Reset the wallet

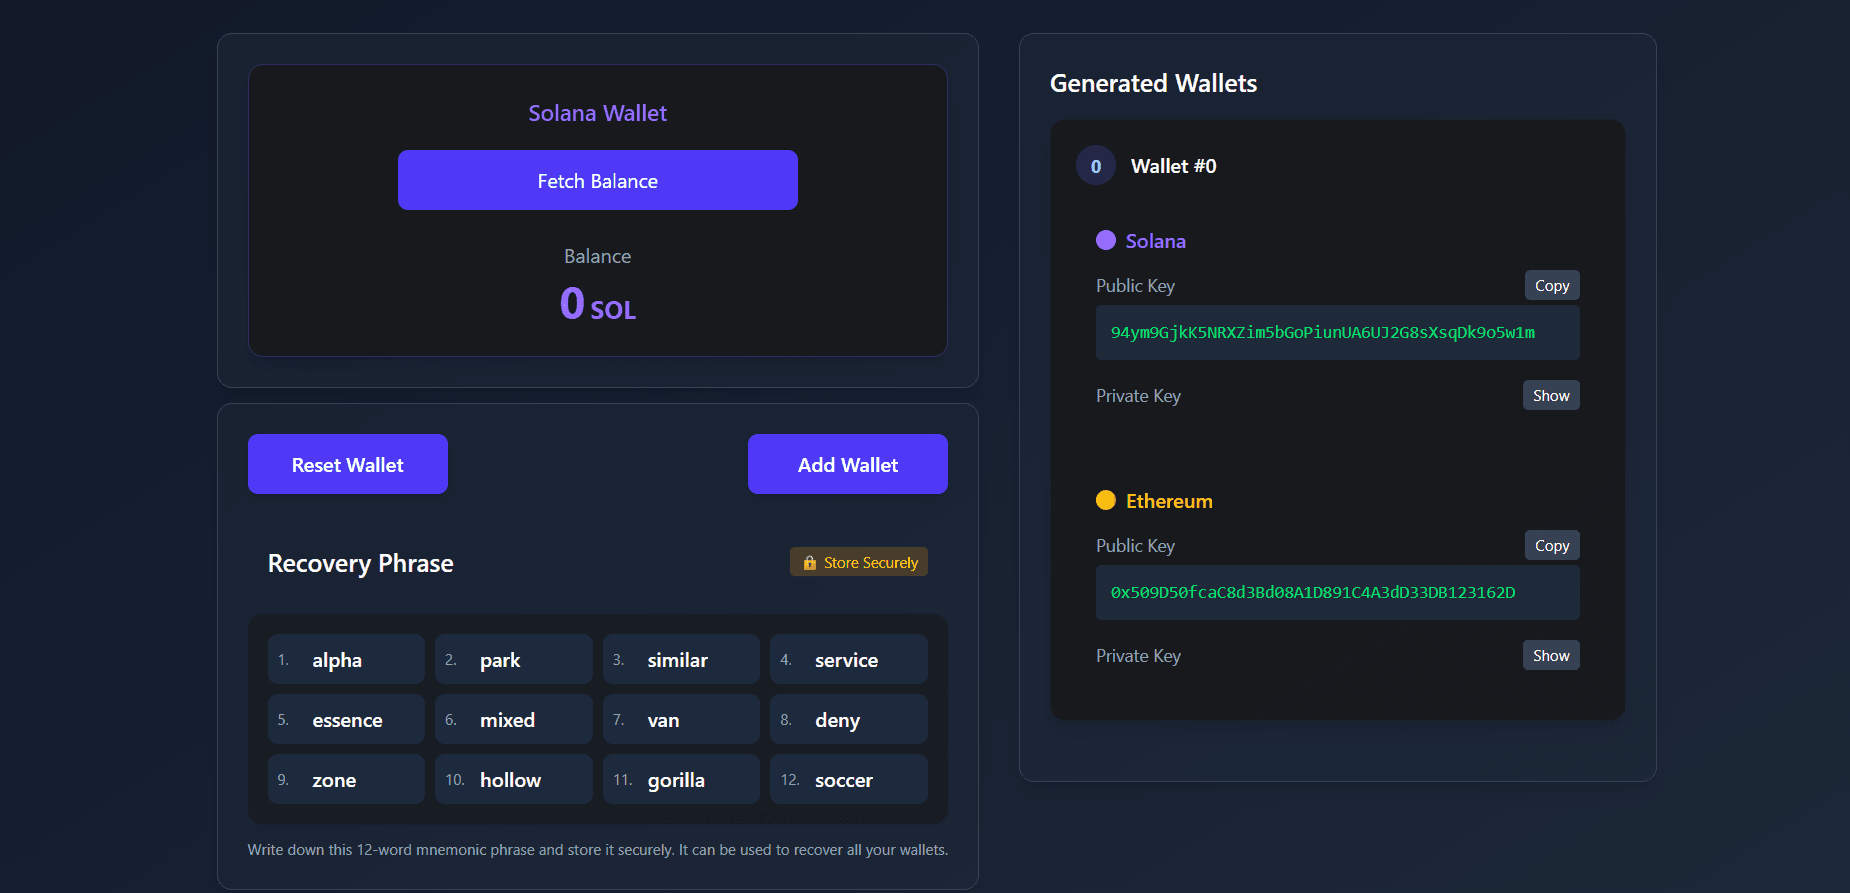pyautogui.click(x=347, y=464)
